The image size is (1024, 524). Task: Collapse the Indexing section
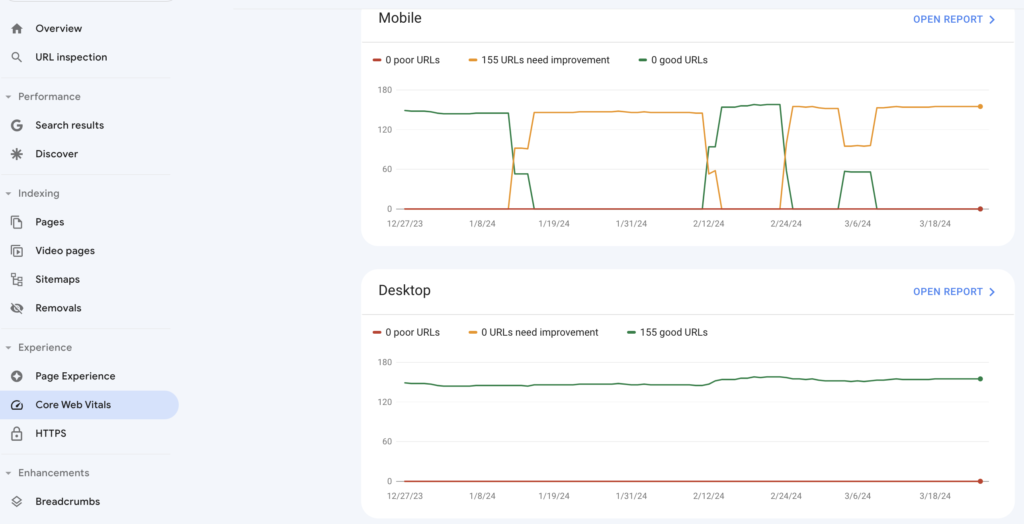(8, 193)
